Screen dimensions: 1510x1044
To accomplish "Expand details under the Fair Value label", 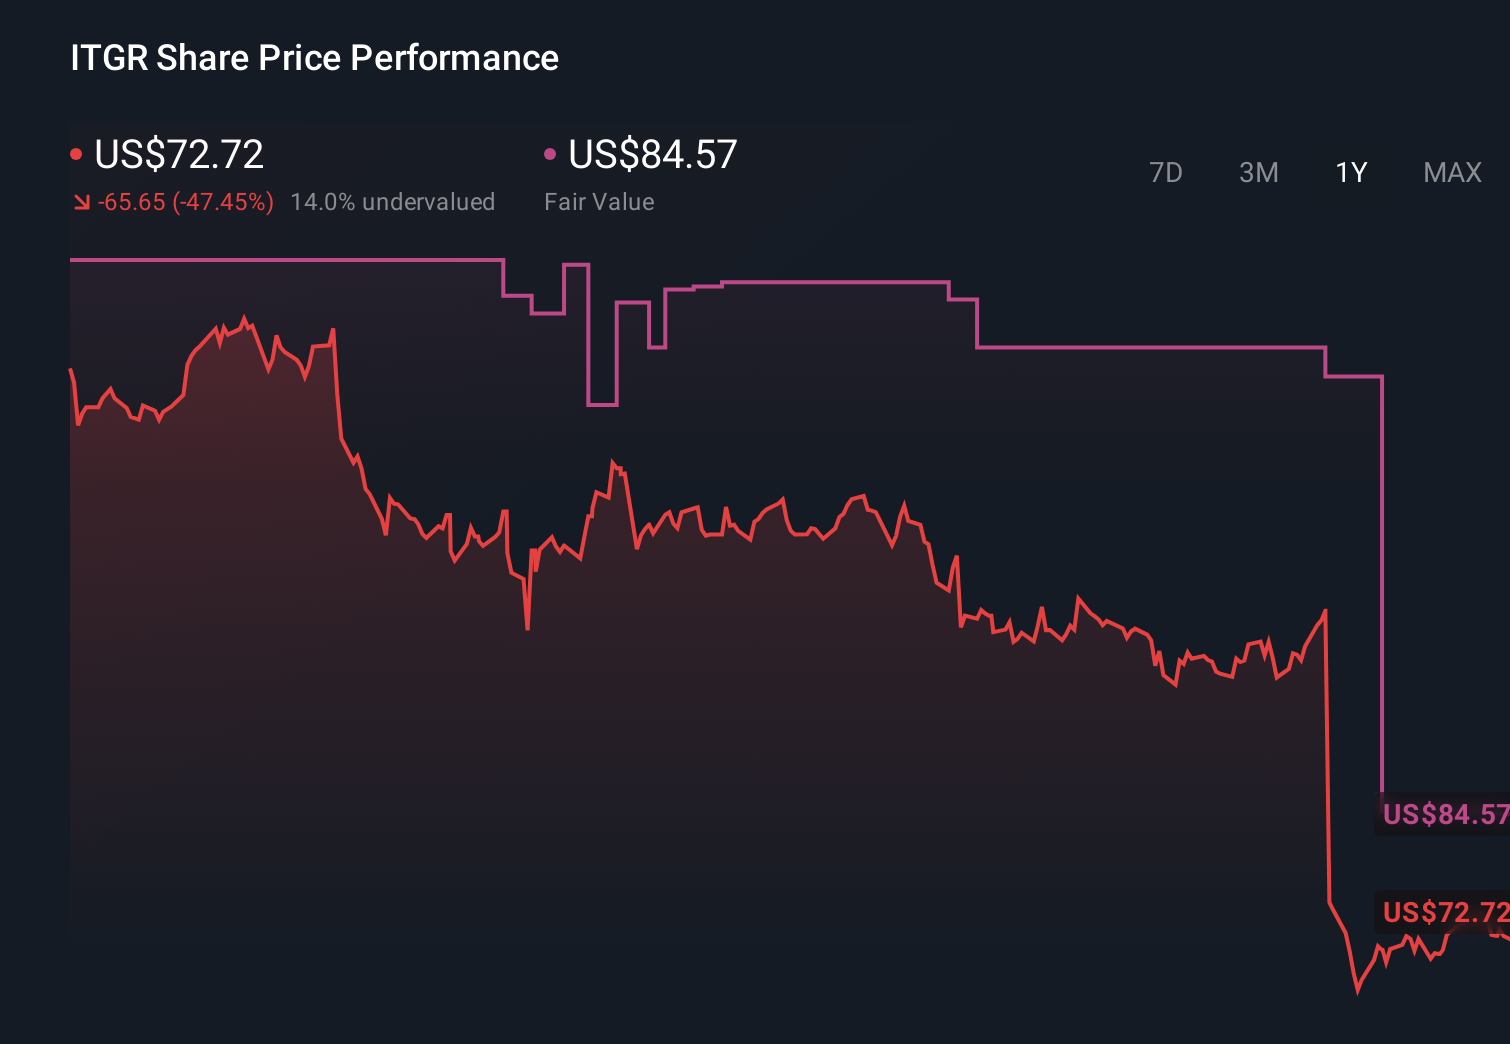I will tap(599, 201).
